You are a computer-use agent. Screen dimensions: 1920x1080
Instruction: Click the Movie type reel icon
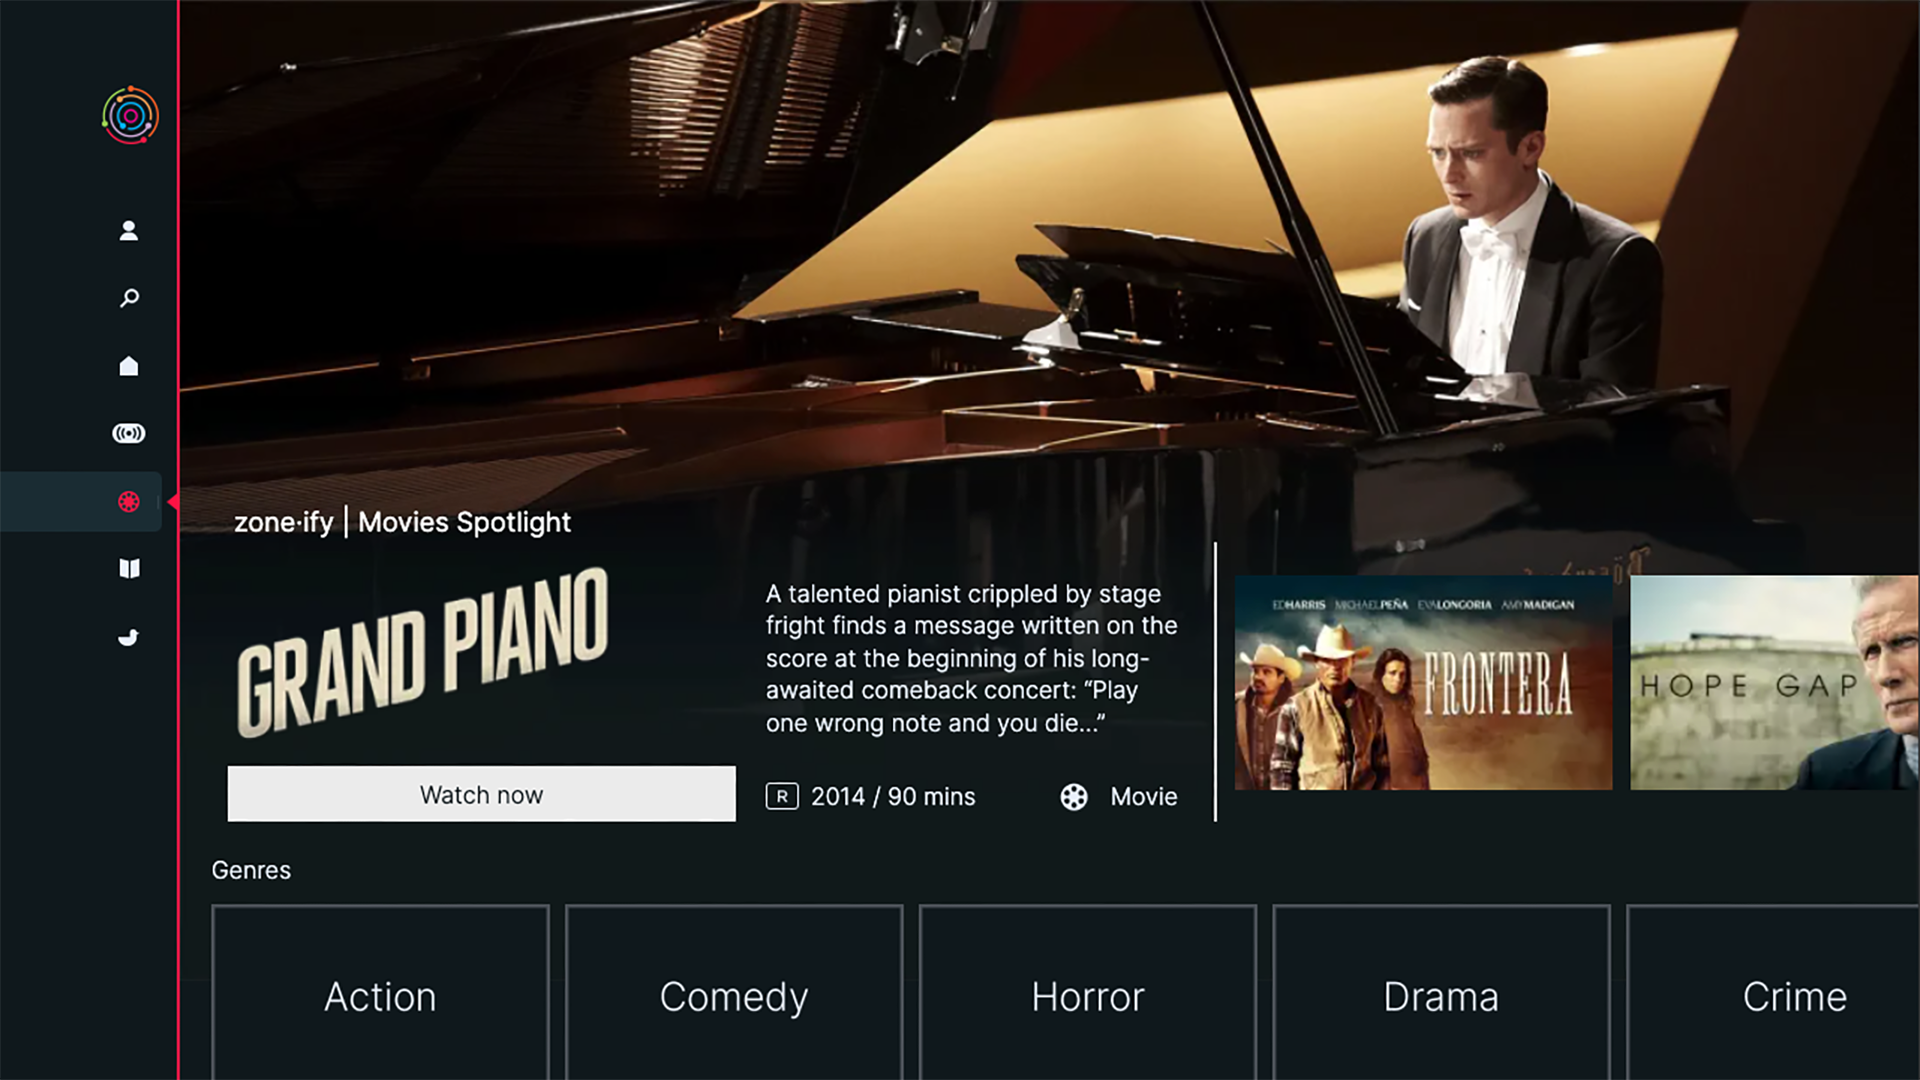1074,797
